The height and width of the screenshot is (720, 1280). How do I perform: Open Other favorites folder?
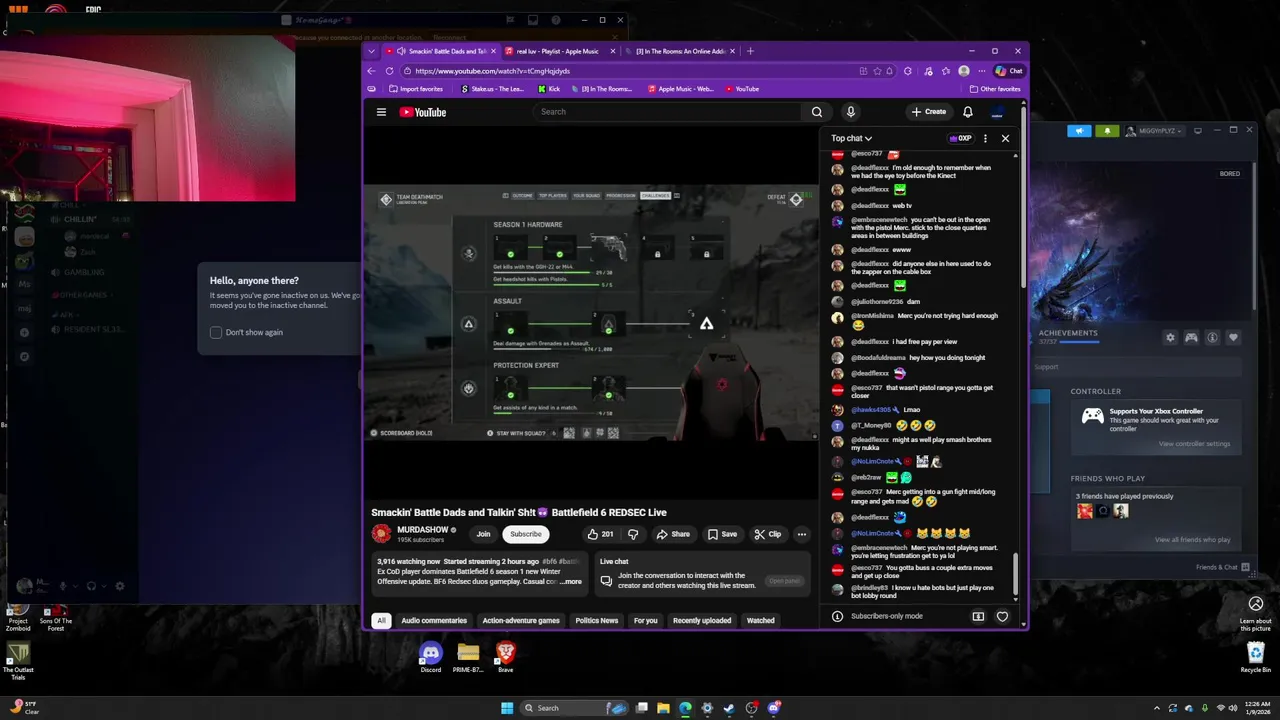pos(995,89)
